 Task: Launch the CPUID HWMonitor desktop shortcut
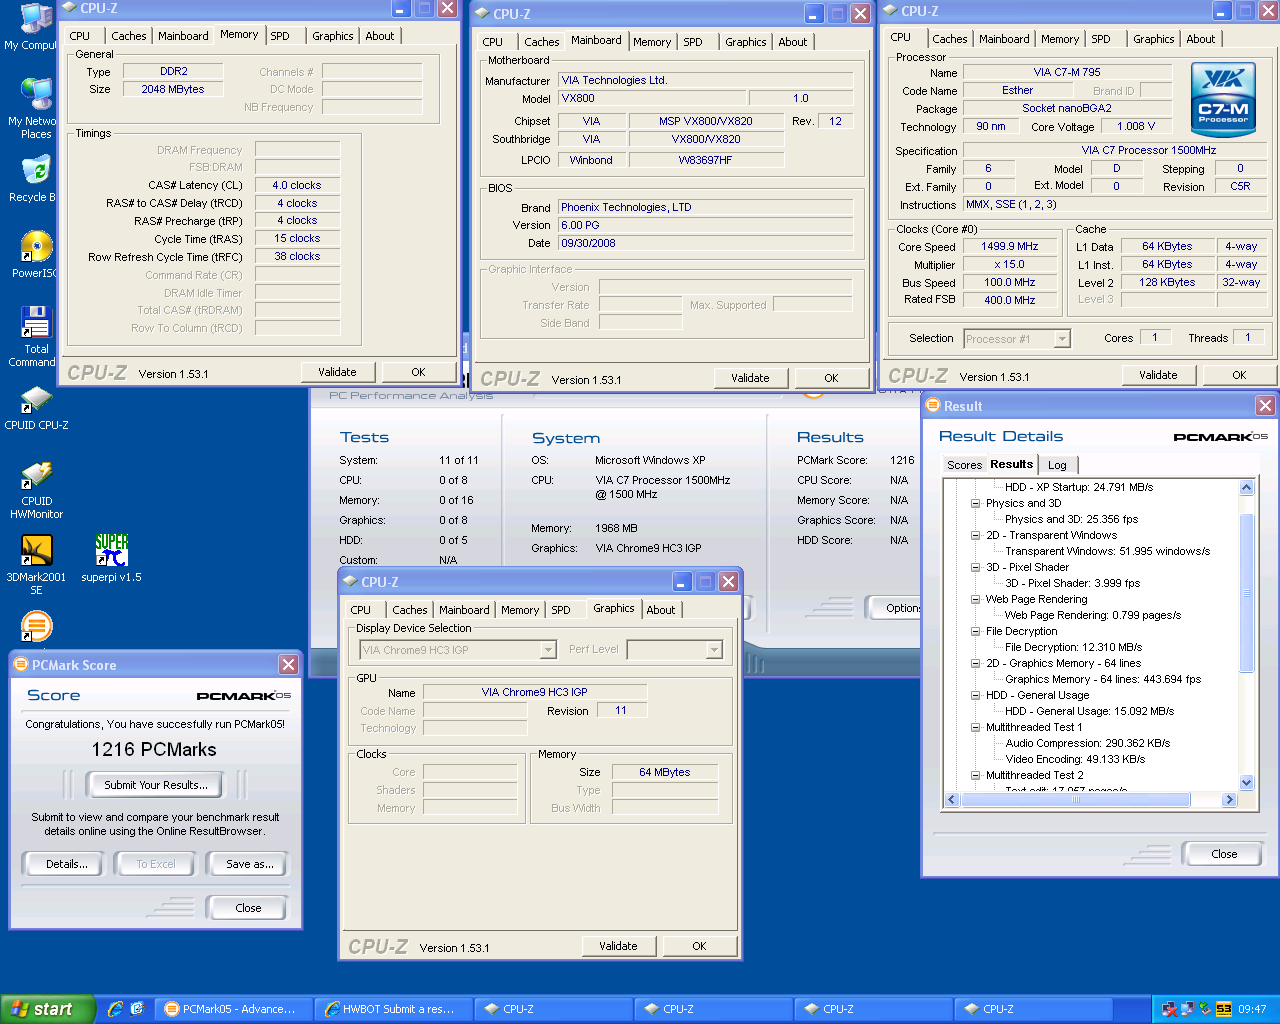[x=37, y=489]
